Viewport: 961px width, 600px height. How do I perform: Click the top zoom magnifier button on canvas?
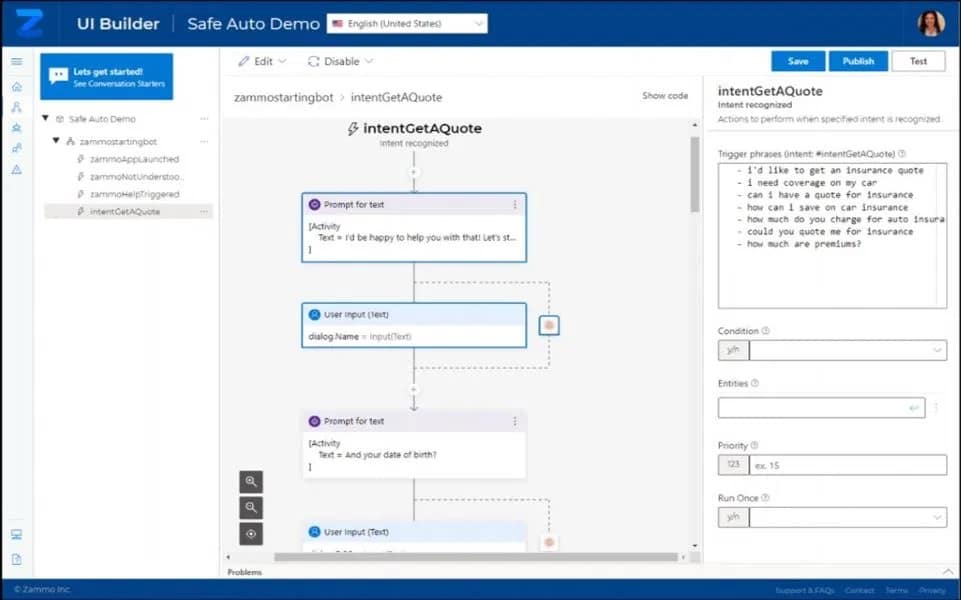pyautogui.click(x=251, y=482)
